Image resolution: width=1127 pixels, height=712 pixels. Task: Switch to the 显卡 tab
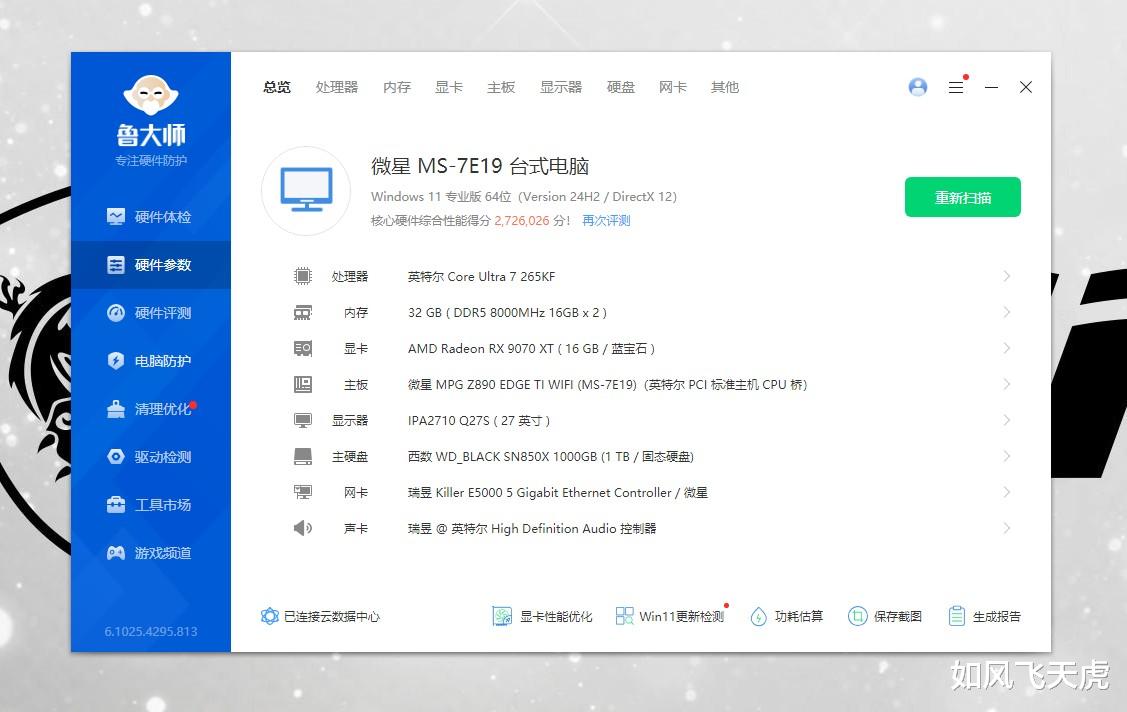(x=448, y=87)
